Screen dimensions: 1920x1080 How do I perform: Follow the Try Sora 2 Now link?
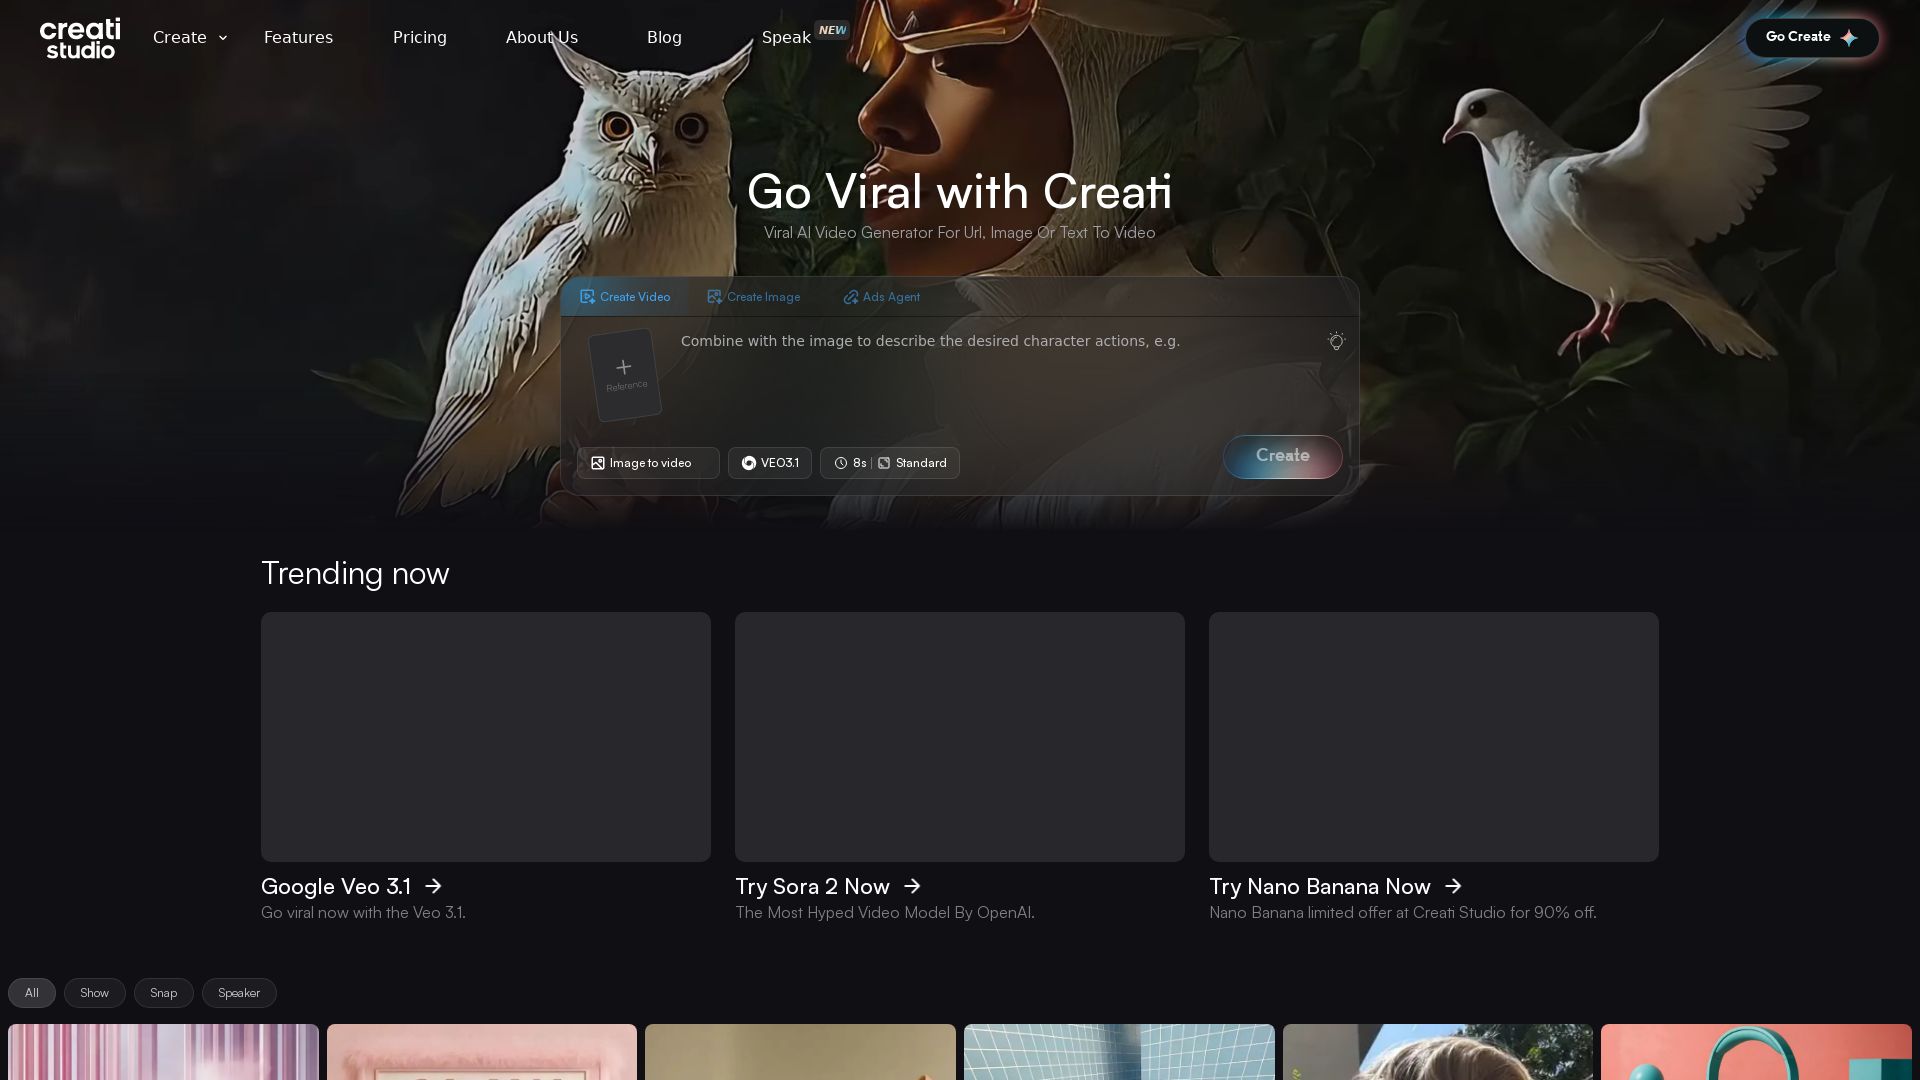pos(828,887)
